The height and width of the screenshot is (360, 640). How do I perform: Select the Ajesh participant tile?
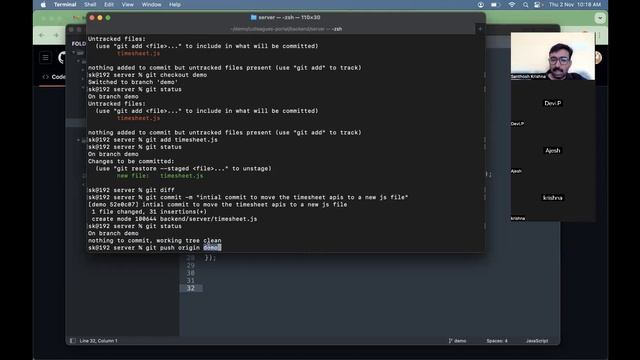553,151
